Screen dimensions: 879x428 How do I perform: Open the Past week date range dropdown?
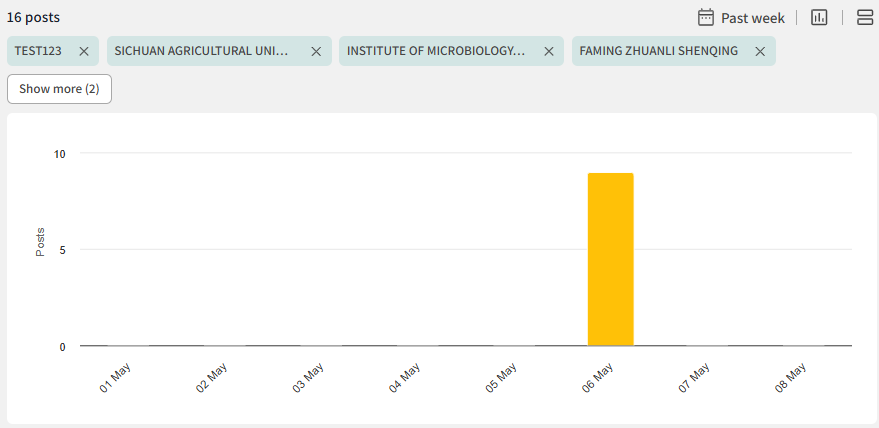[752, 17]
